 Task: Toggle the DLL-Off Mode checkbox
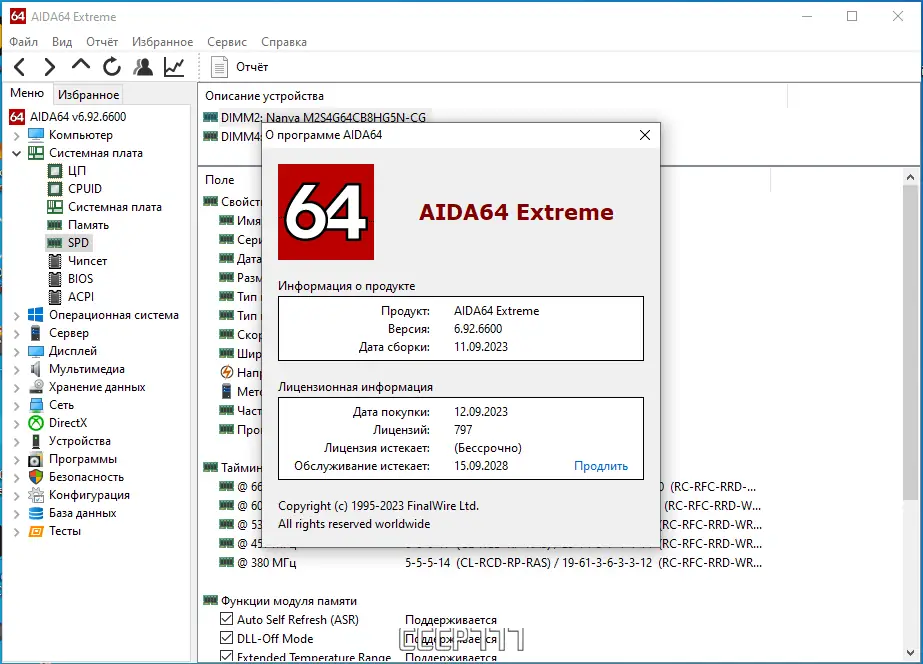(226, 637)
